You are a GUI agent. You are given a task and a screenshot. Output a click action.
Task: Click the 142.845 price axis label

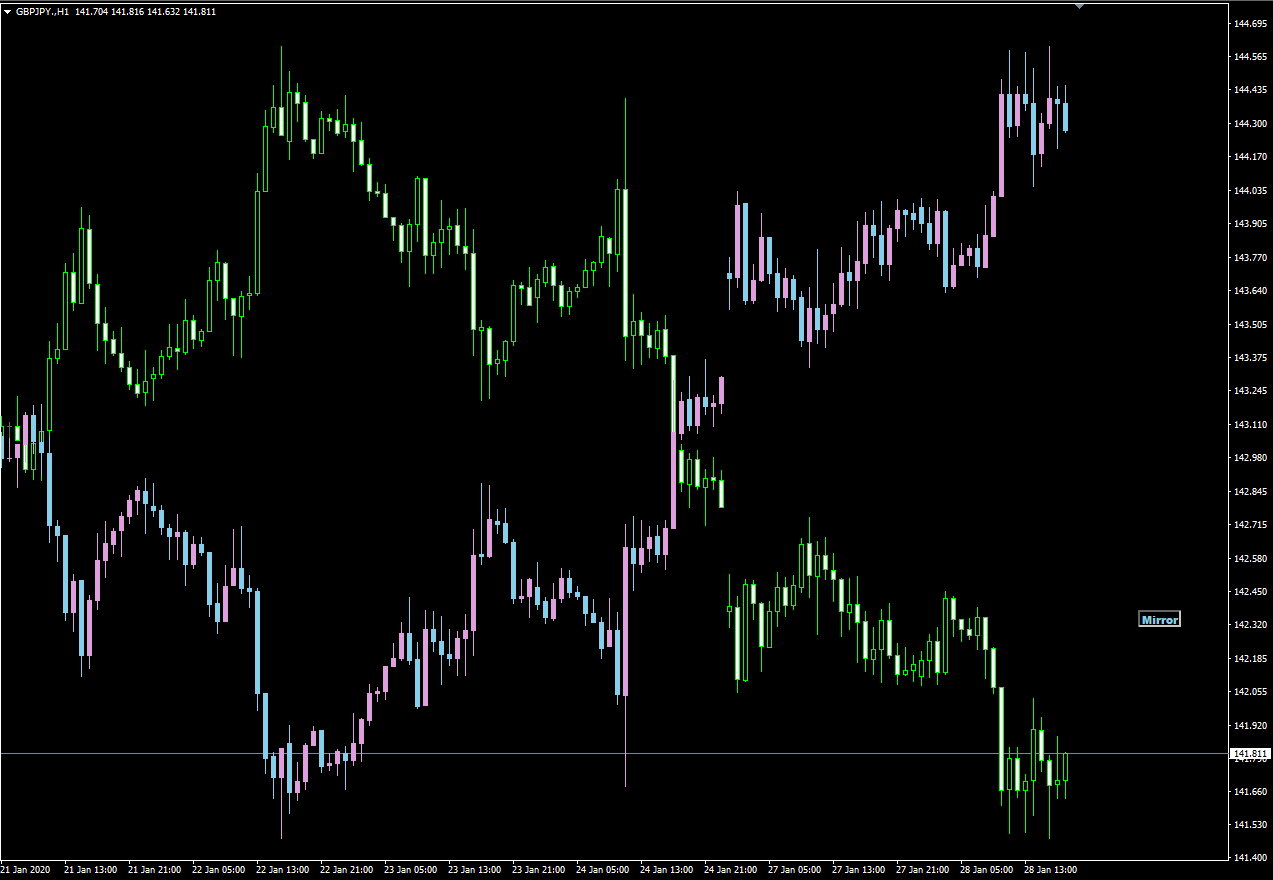click(1251, 491)
